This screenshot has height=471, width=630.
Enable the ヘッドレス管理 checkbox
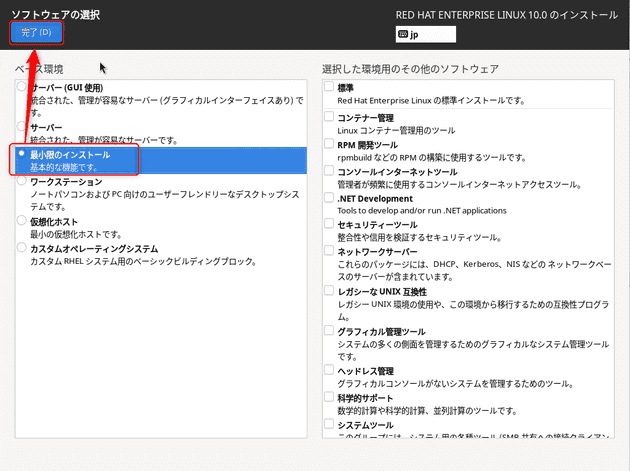coord(329,370)
